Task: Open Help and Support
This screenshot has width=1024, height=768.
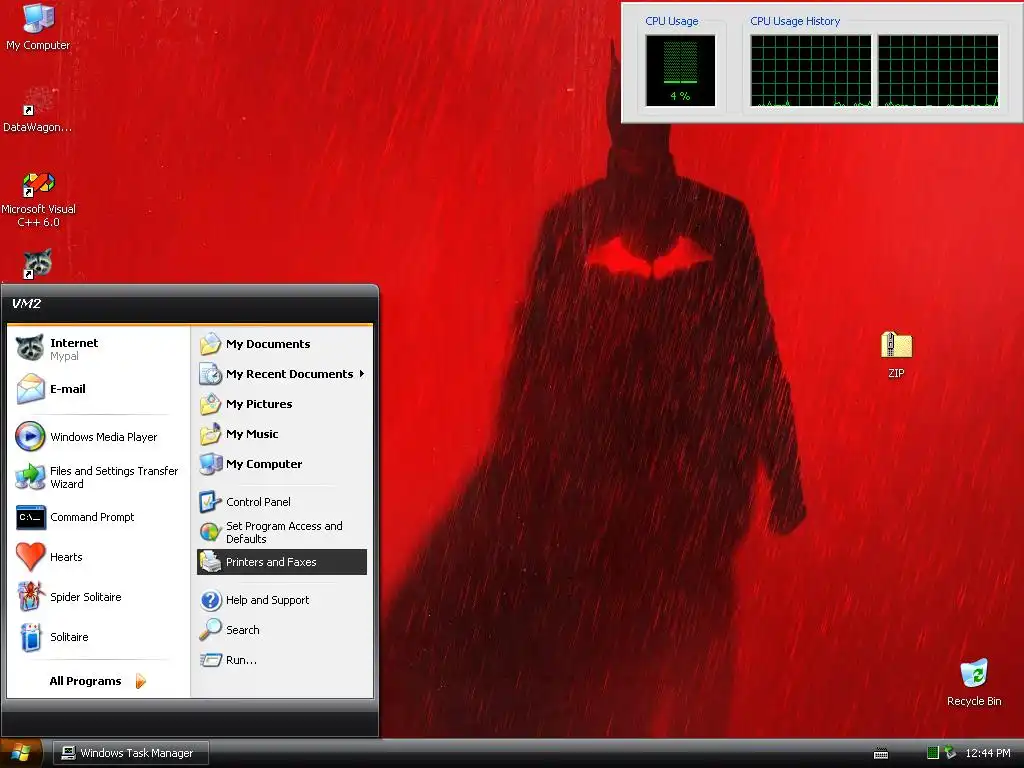Action: (281, 600)
